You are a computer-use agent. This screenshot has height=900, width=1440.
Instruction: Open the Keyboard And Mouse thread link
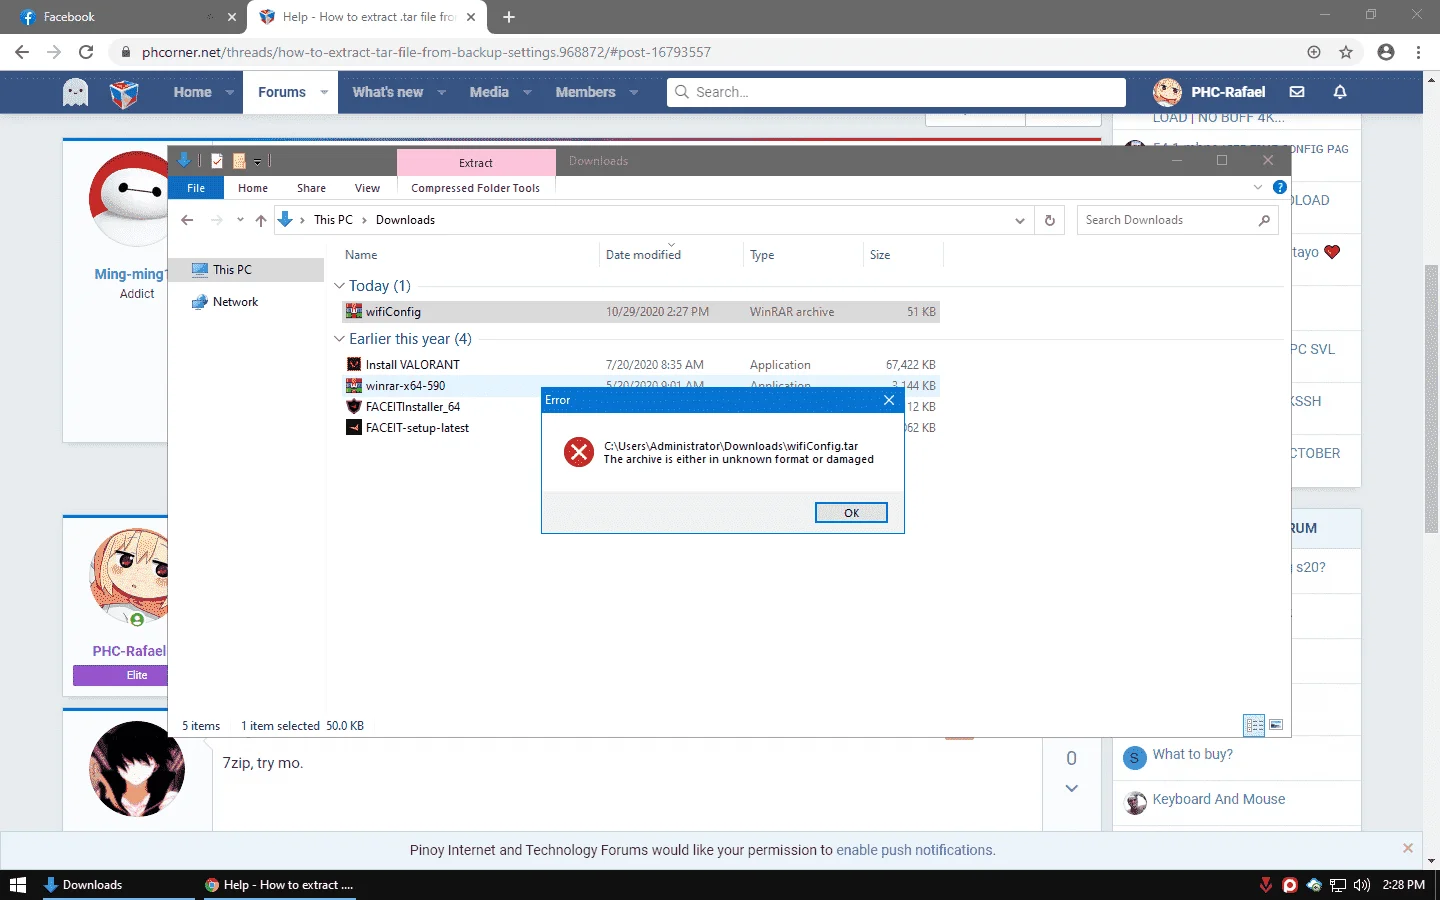1218,799
